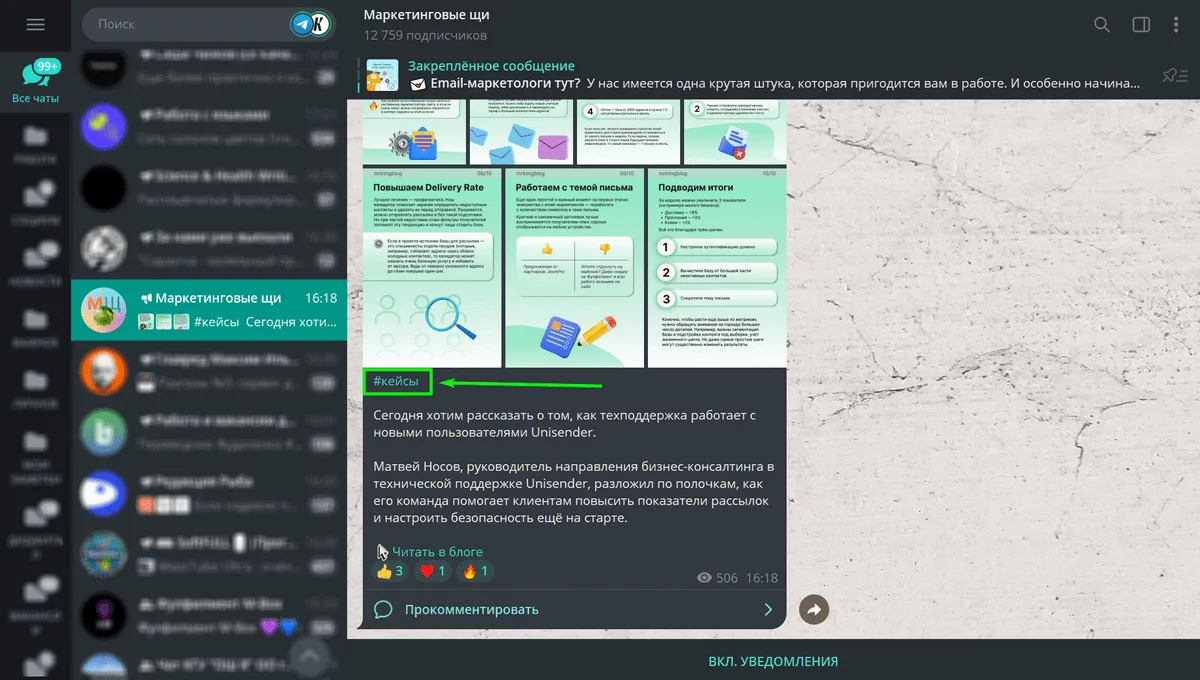Search within this channel via magnifier icon
Viewport: 1200px width, 680px height.
1101,25
